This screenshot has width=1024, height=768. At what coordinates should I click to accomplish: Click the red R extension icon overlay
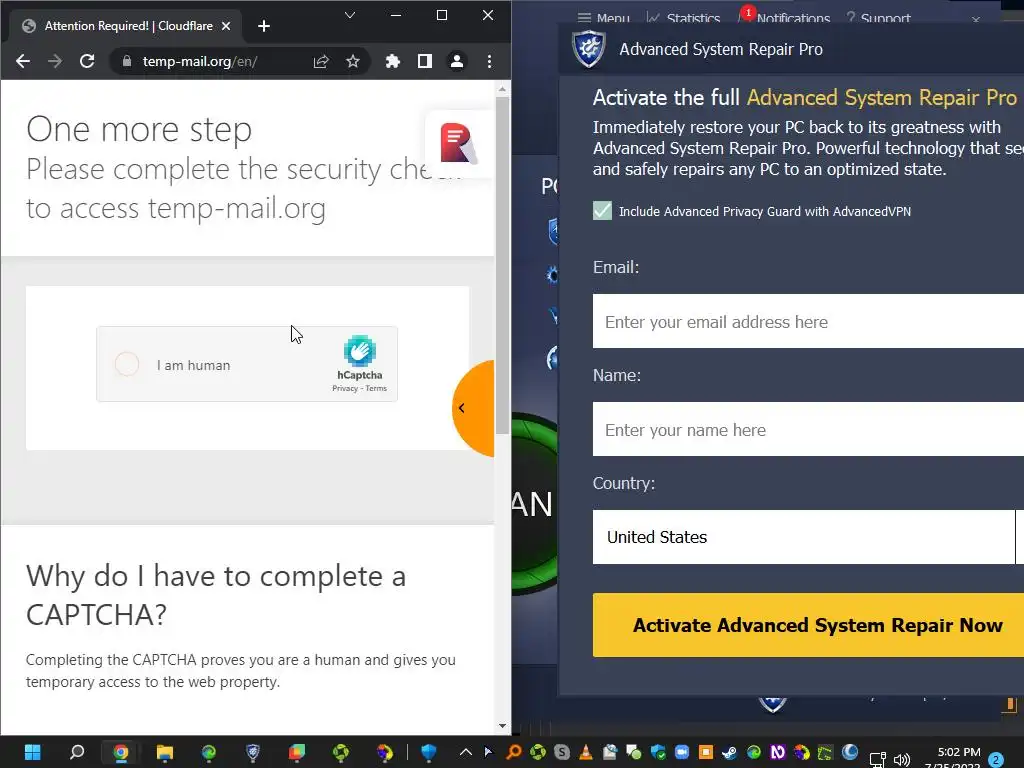(x=457, y=142)
